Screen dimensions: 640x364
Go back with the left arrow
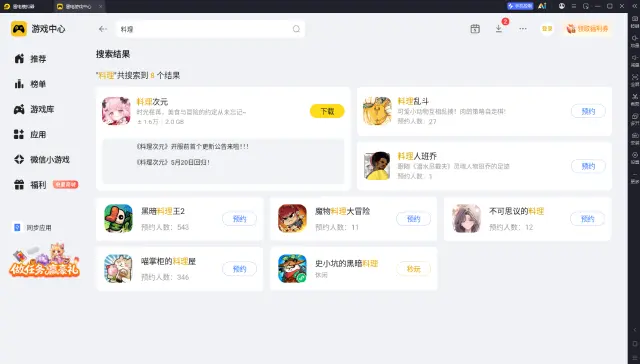click(x=102, y=29)
